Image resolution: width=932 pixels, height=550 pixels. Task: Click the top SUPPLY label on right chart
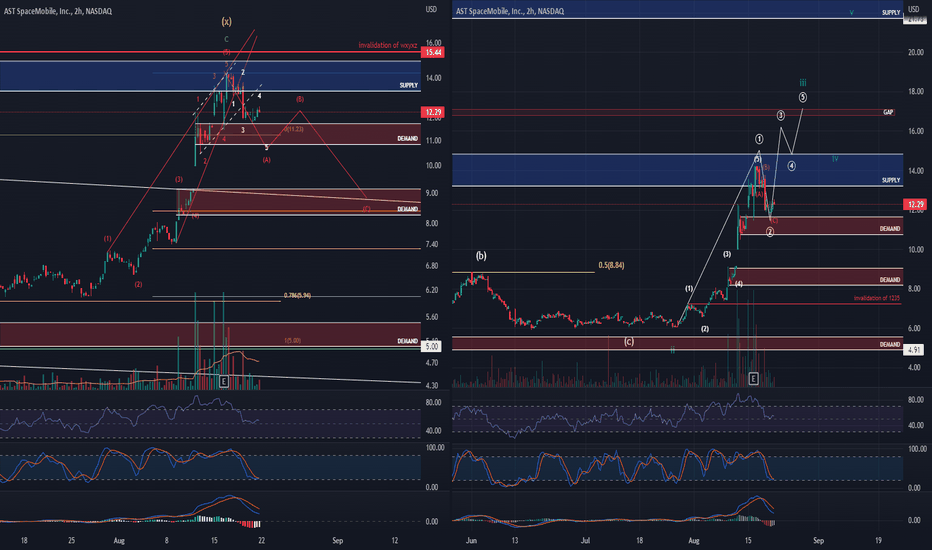[890, 12]
